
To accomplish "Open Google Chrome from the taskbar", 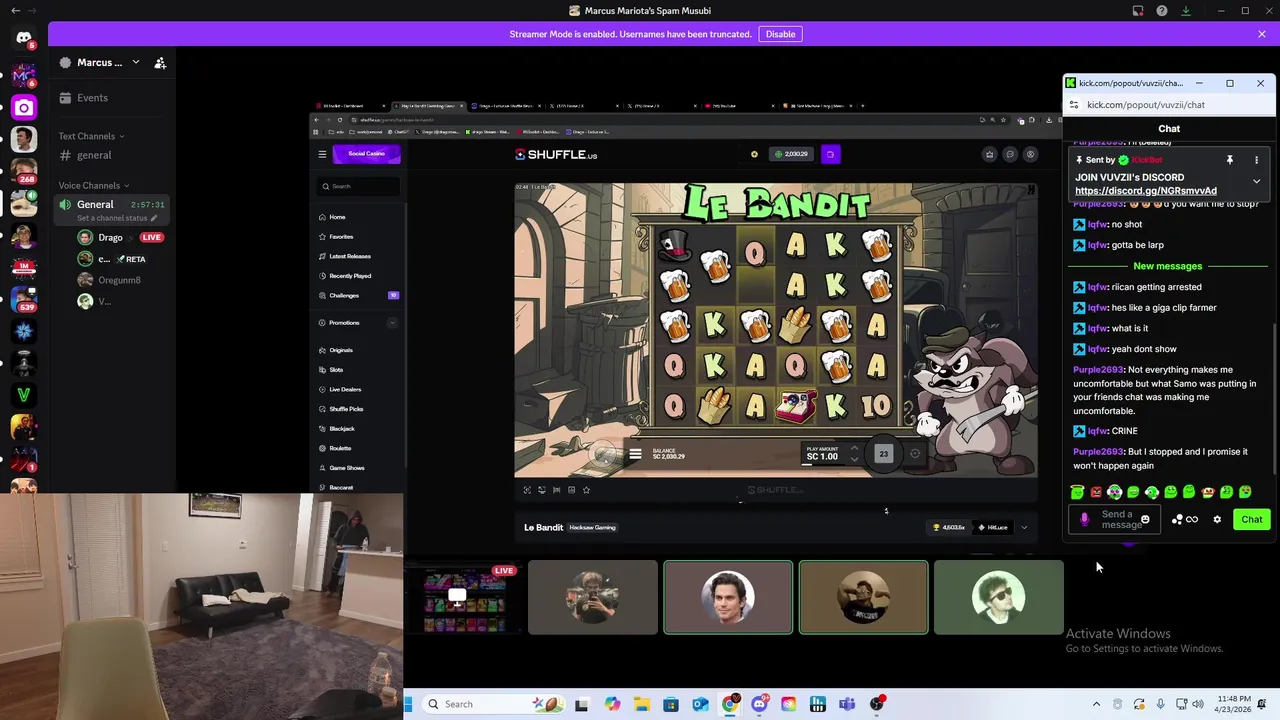I will click(730, 704).
